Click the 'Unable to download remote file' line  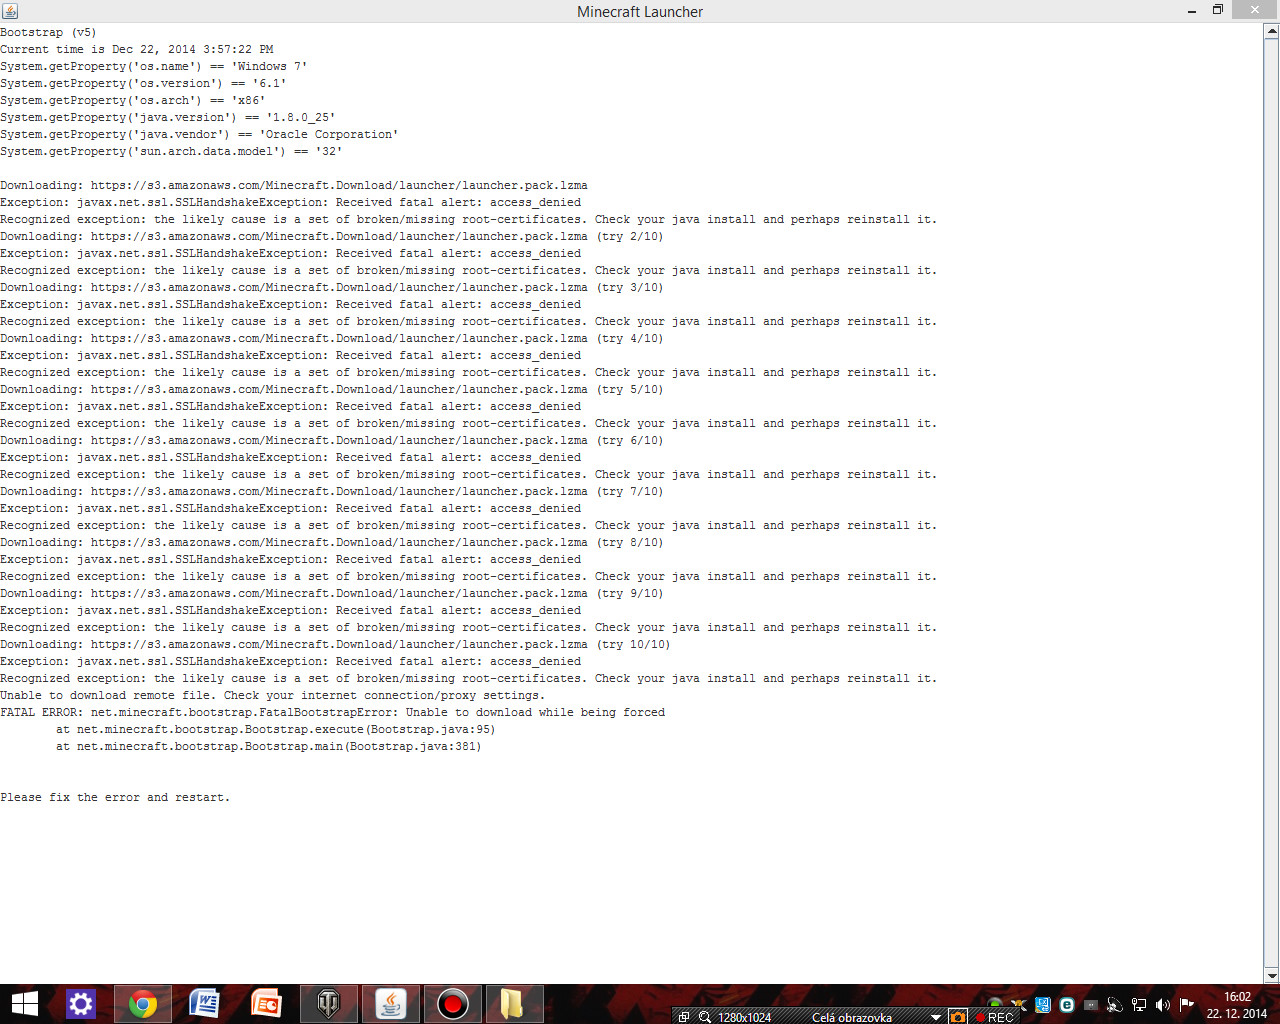pos(273,695)
